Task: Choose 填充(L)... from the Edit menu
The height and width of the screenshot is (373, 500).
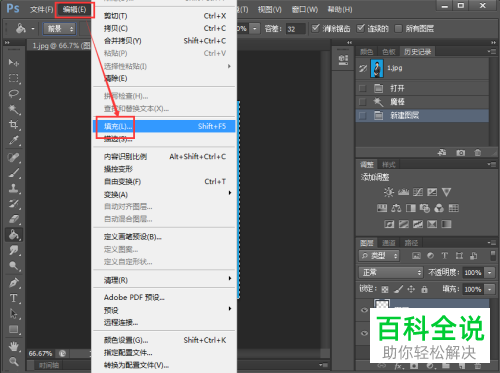Action: (x=164, y=126)
